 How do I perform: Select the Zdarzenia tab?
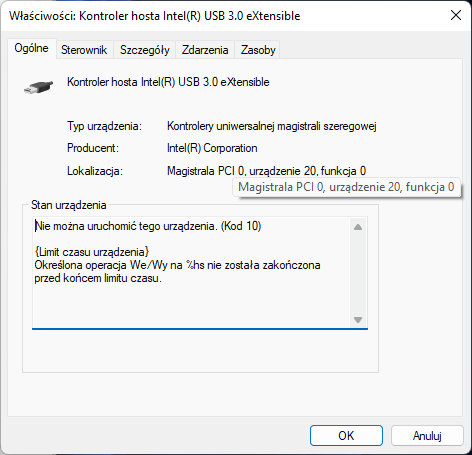(205, 50)
